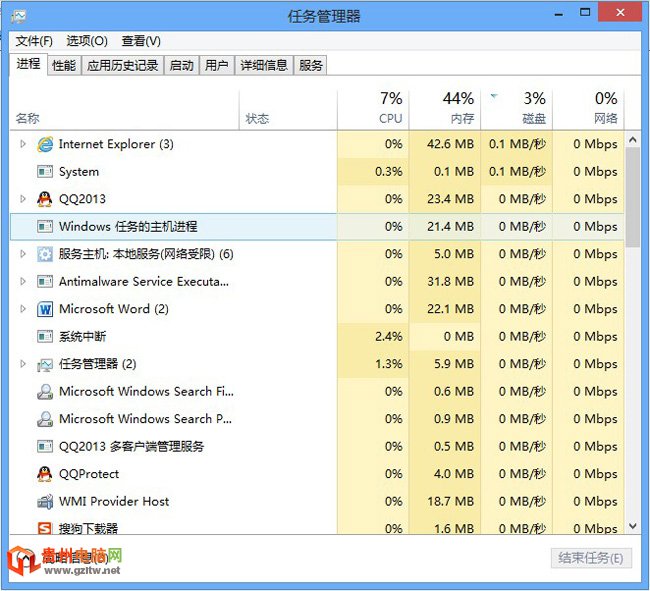The height and width of the screenshot is (591, 650).
Task: Open the 选项(O) menu
Action: click(87, 41)
